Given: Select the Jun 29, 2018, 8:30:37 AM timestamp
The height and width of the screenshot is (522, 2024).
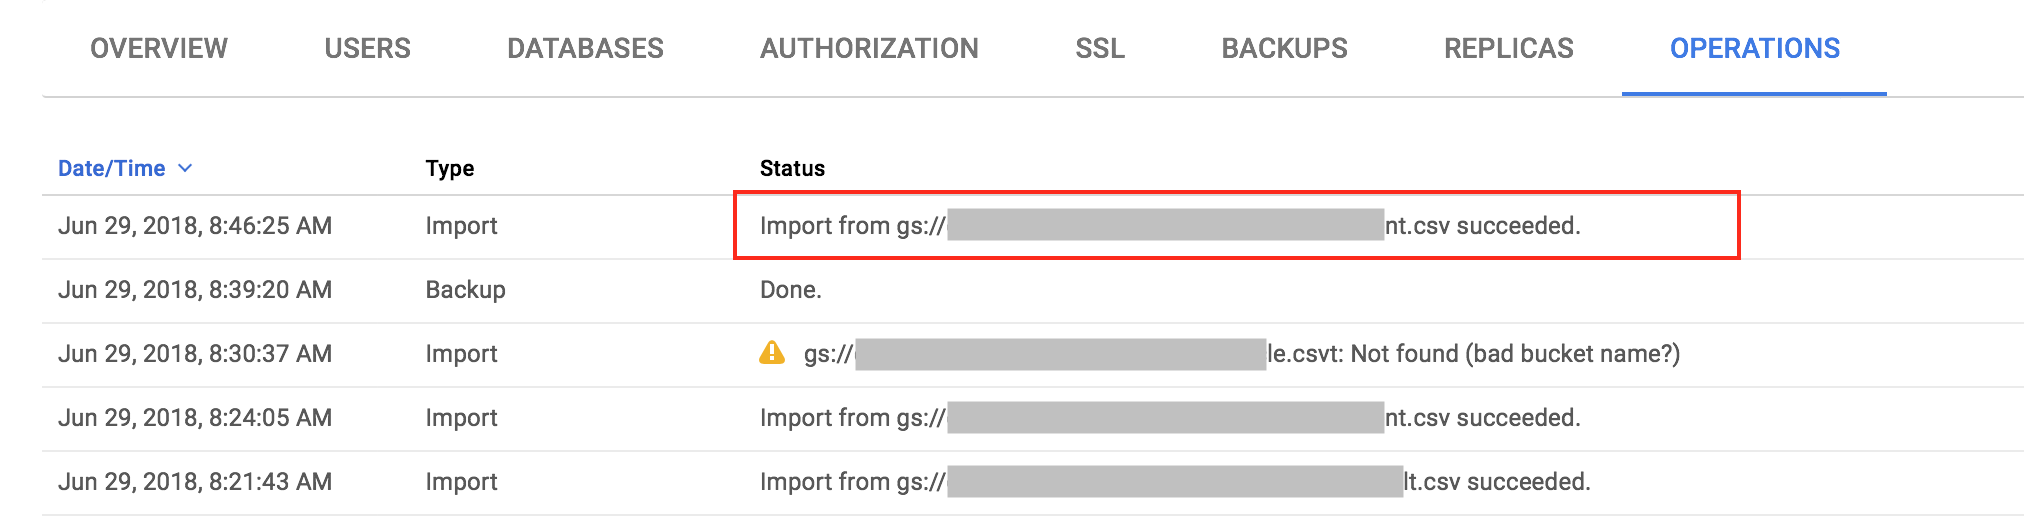Looking at the screenshot, I should [195, 354].
